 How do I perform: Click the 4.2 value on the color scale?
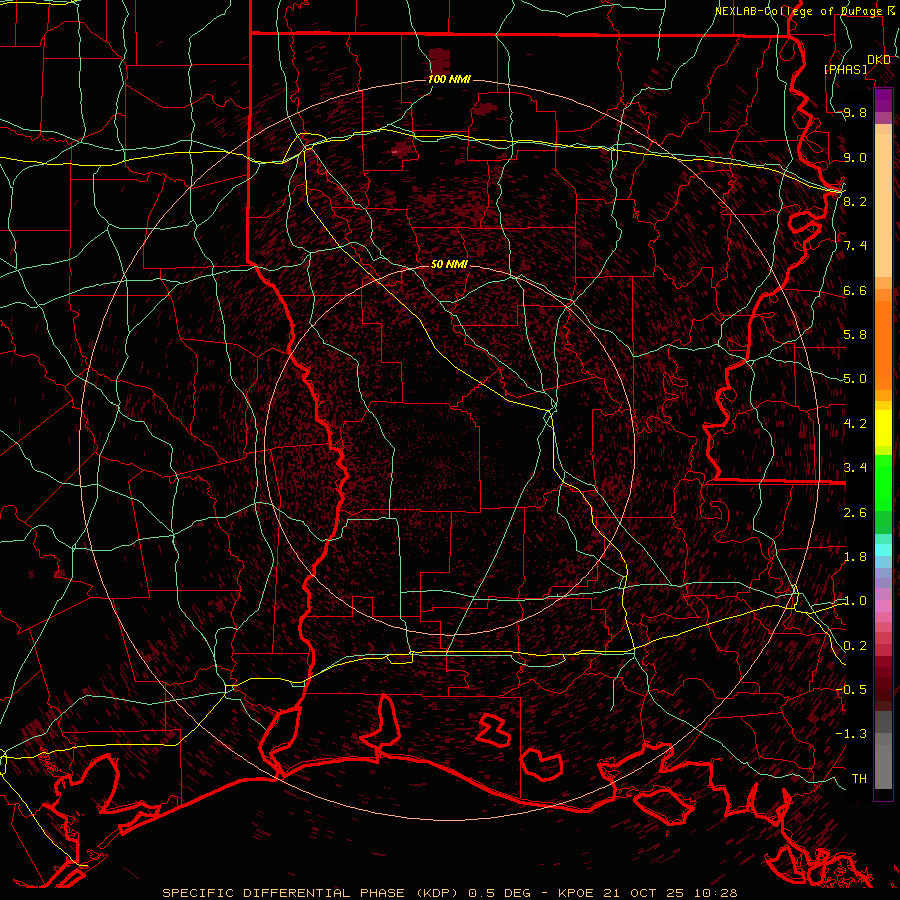point(855,424)
